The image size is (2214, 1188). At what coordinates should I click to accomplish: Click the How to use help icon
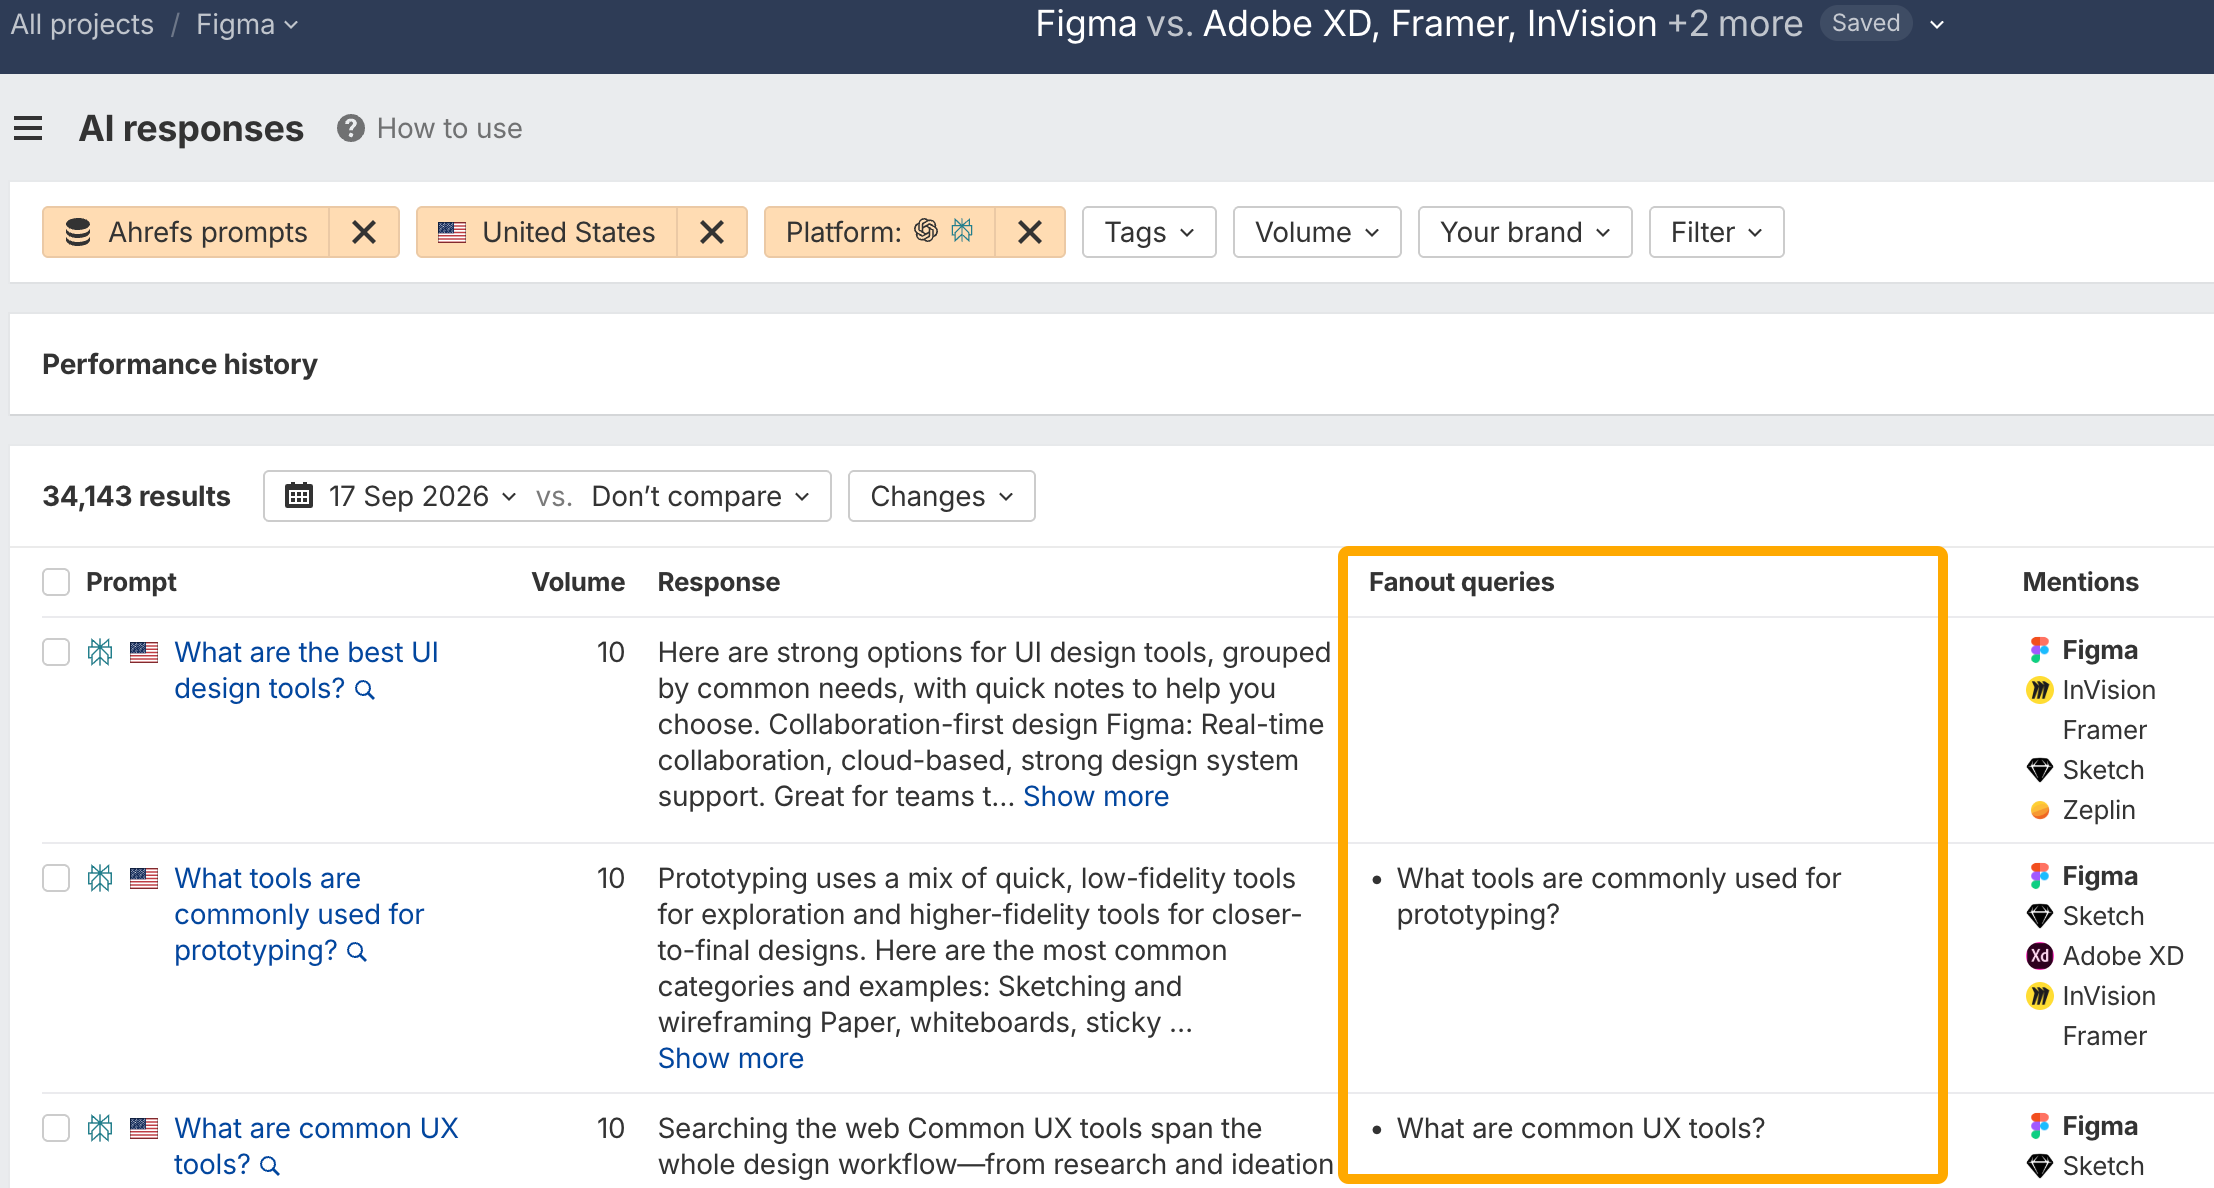[350, 129]
